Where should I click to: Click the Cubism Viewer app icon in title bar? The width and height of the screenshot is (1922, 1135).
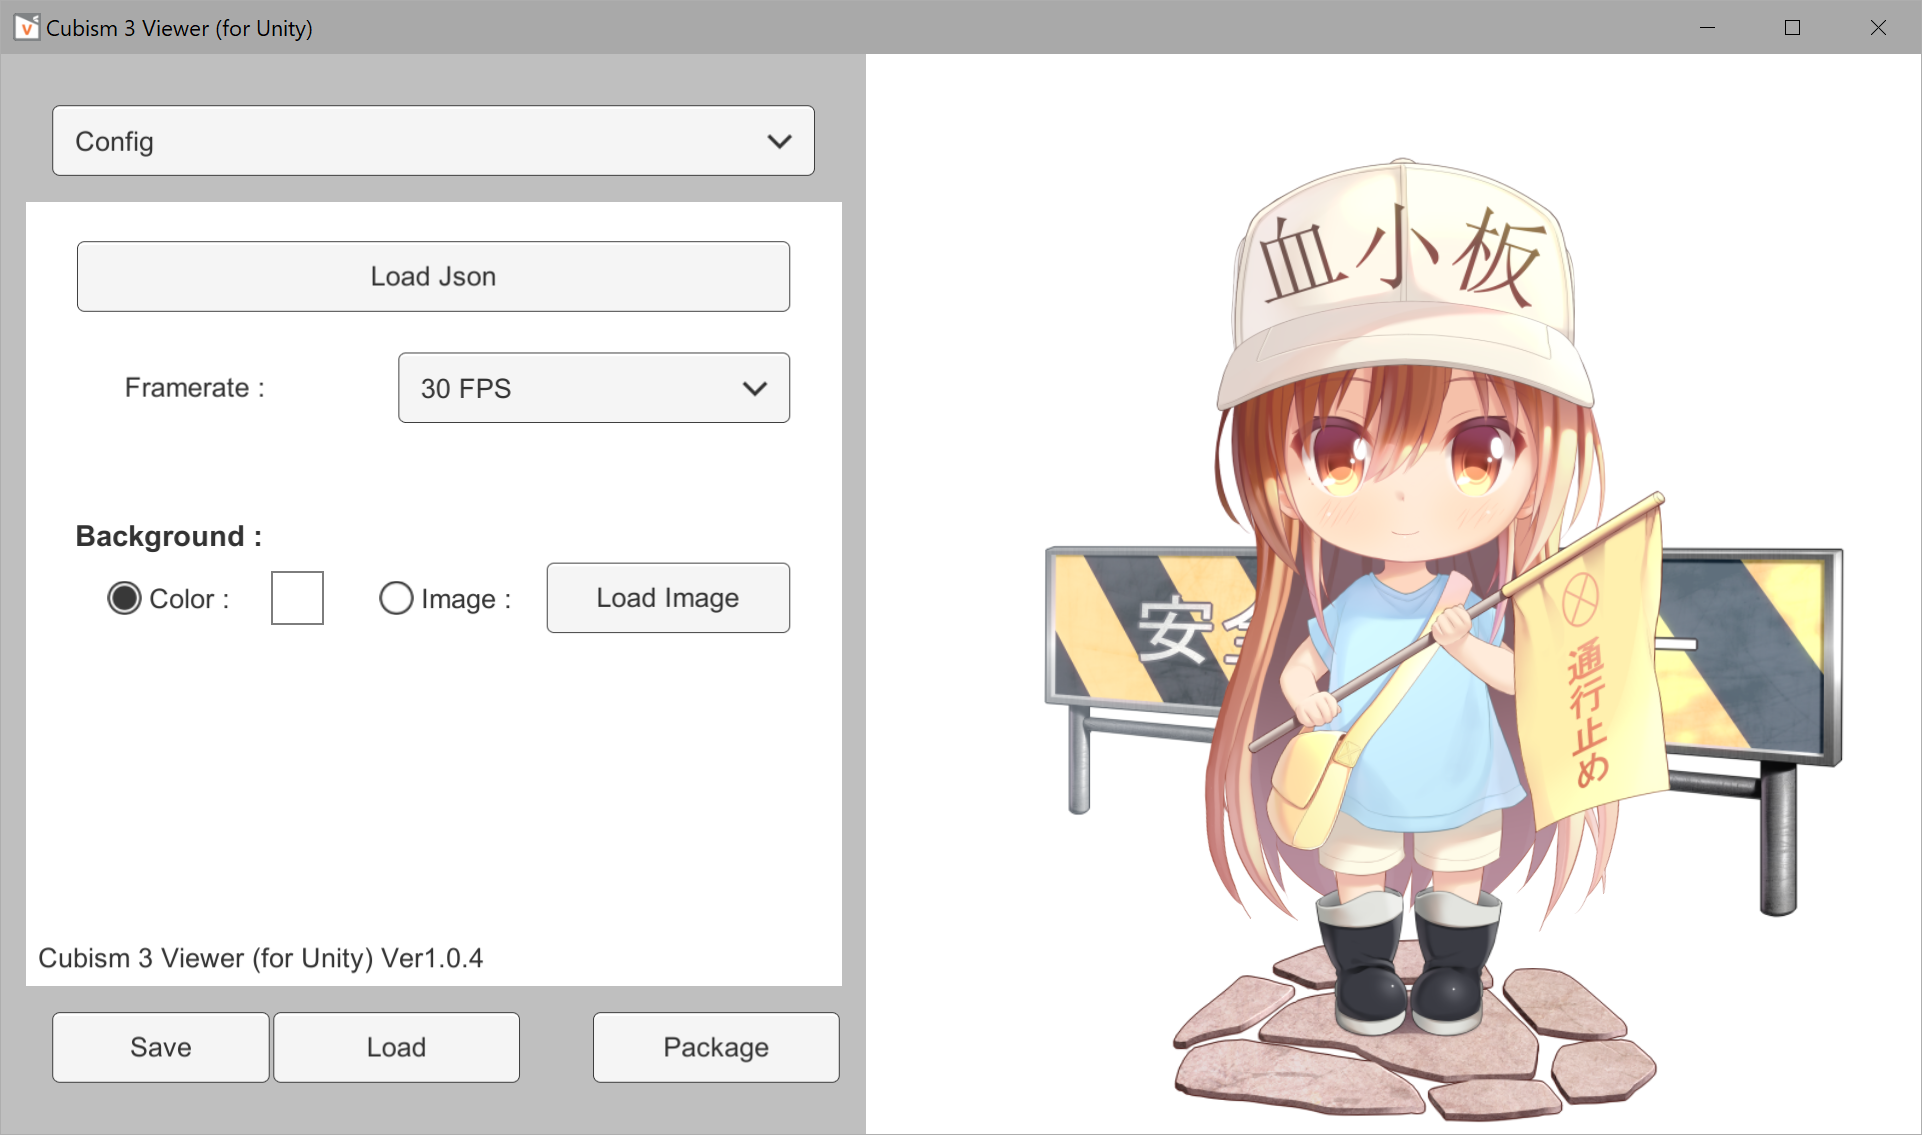coord(27,28)
